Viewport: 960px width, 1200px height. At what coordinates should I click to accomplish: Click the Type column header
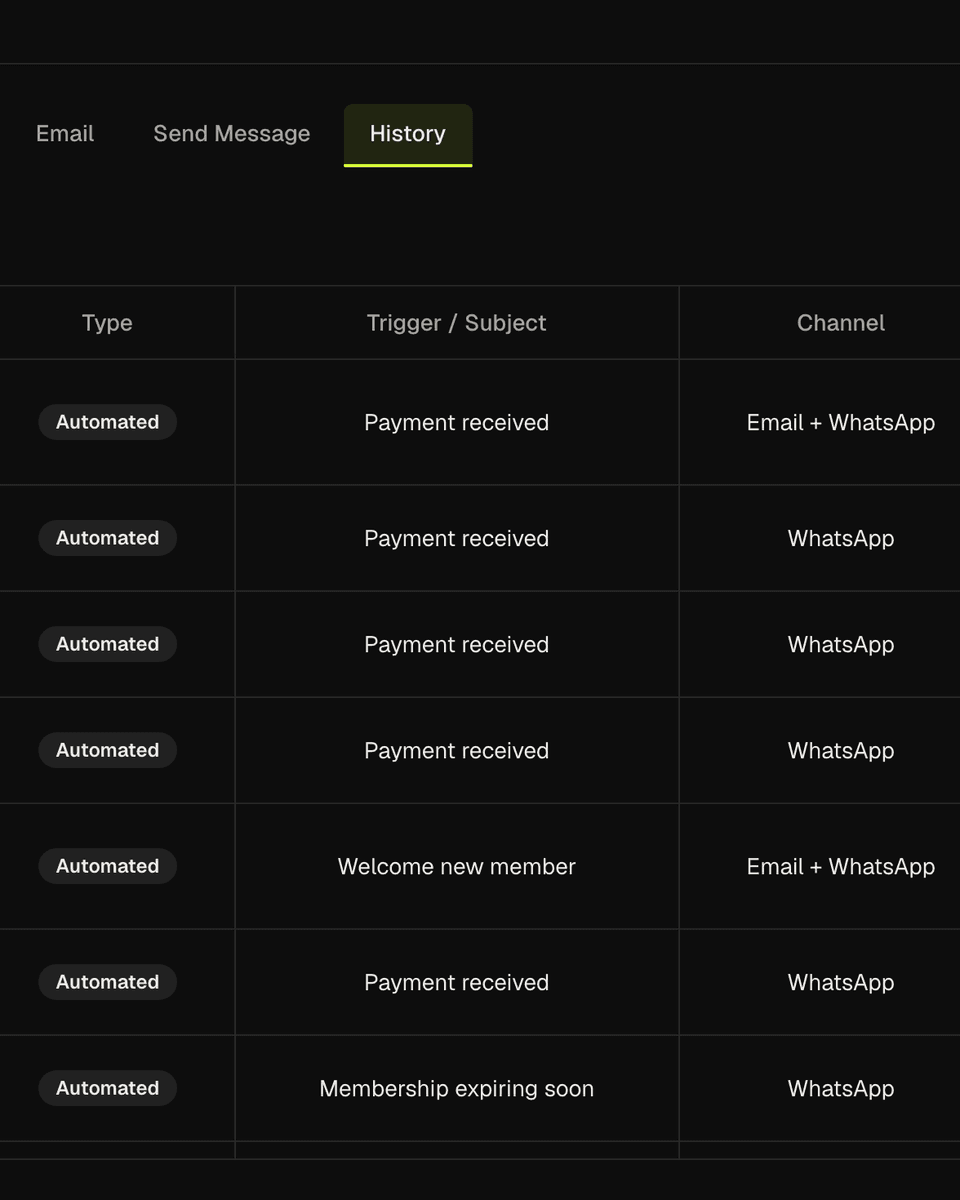point(107,323)
